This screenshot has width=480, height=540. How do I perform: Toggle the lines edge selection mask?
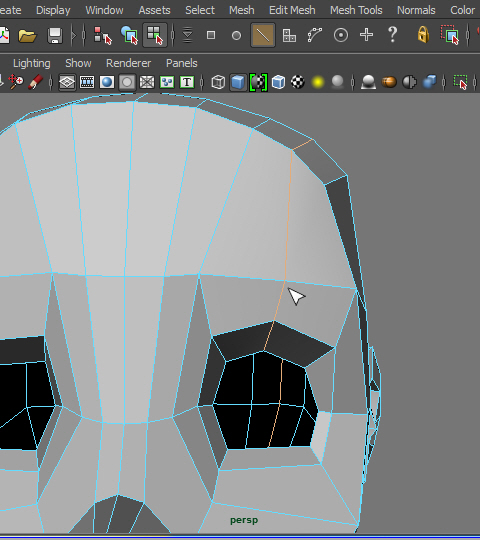[x=263, y=35]
